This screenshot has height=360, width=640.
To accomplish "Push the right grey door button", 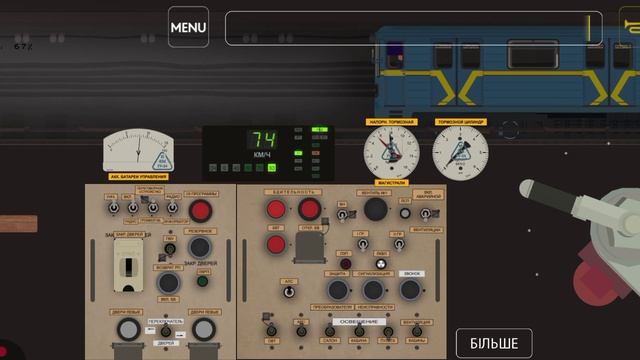I will click(x=204, y=329).
